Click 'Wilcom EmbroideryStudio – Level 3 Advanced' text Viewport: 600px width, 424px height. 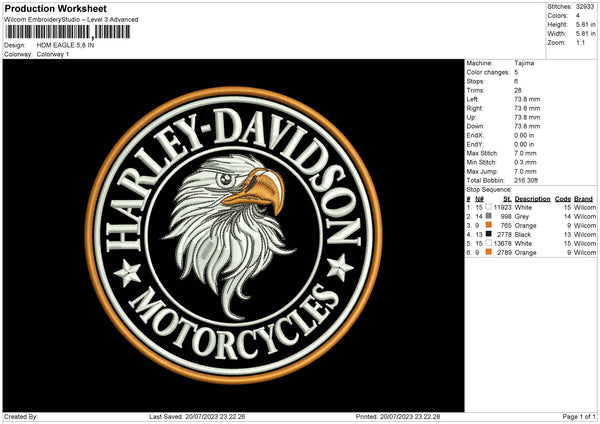tap(71, 20)
